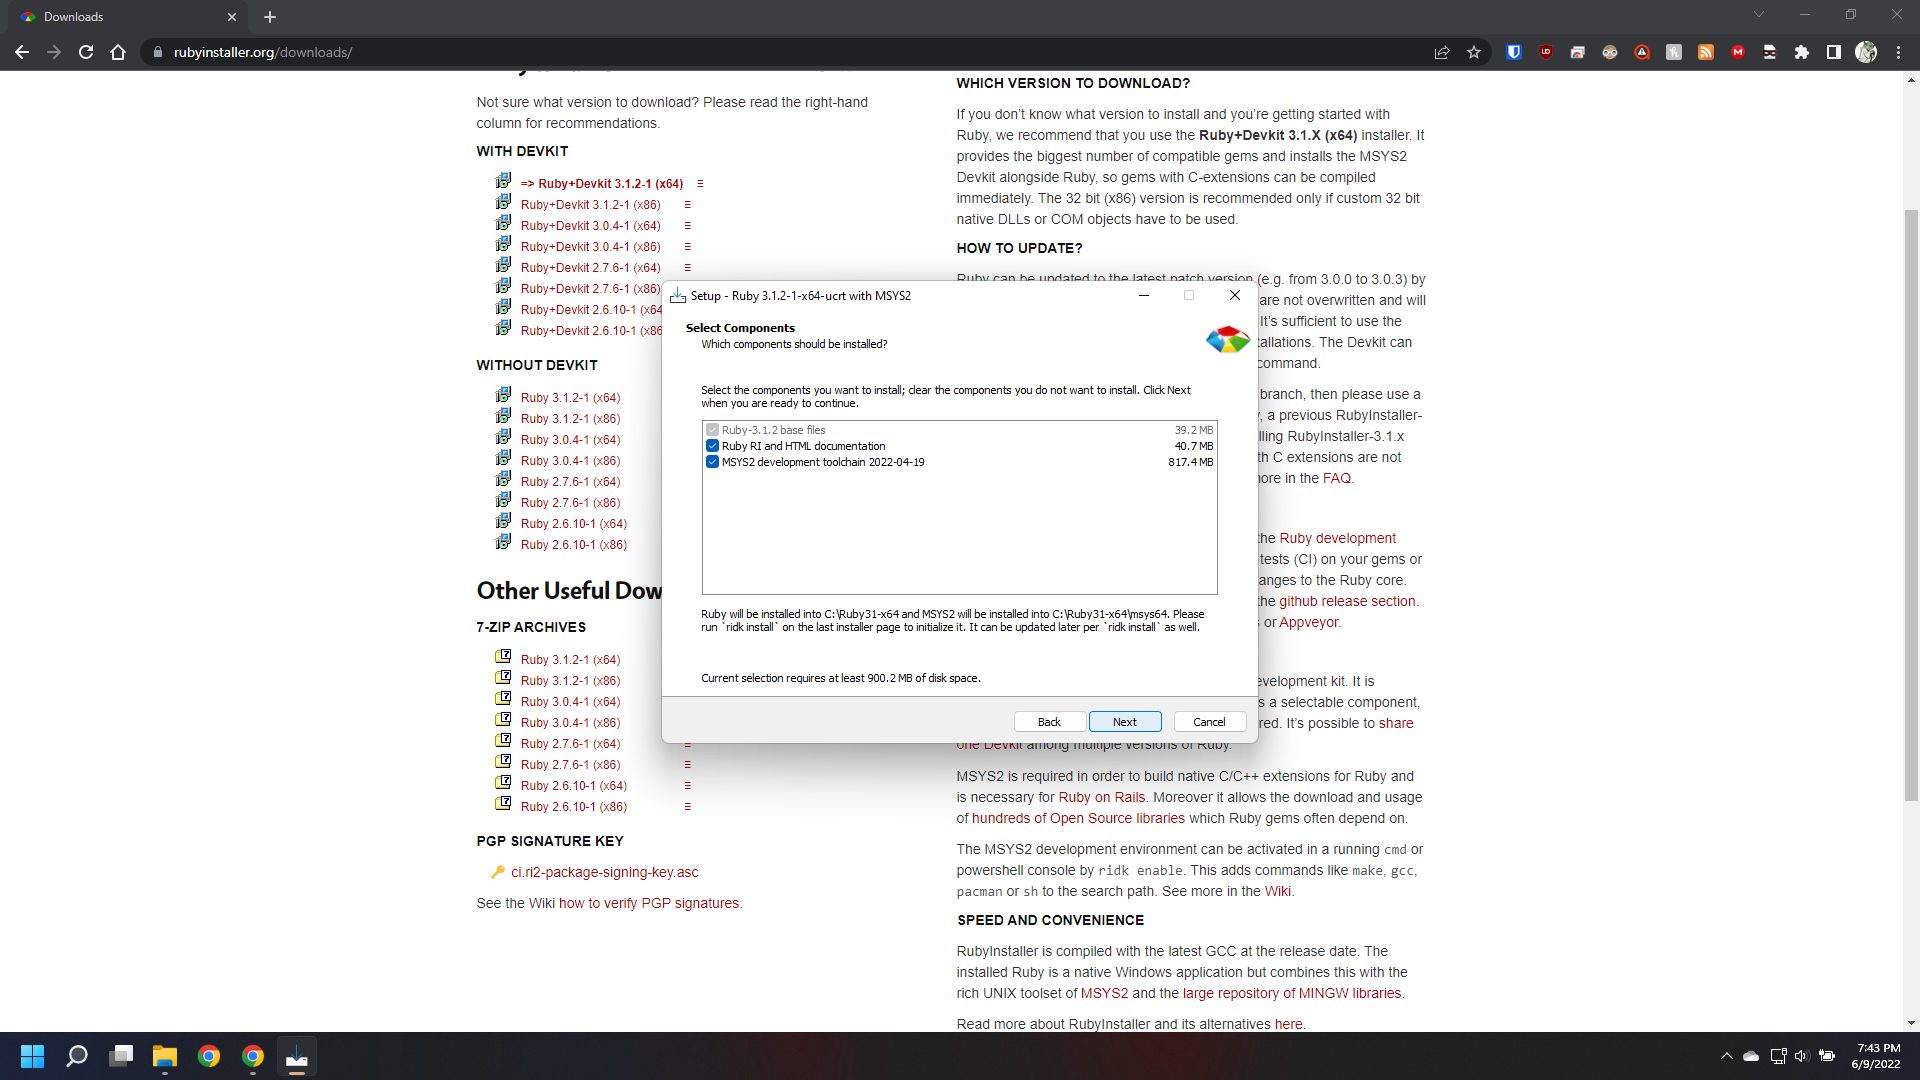
Task: Open Chrome home page icon
Action: 118,52
